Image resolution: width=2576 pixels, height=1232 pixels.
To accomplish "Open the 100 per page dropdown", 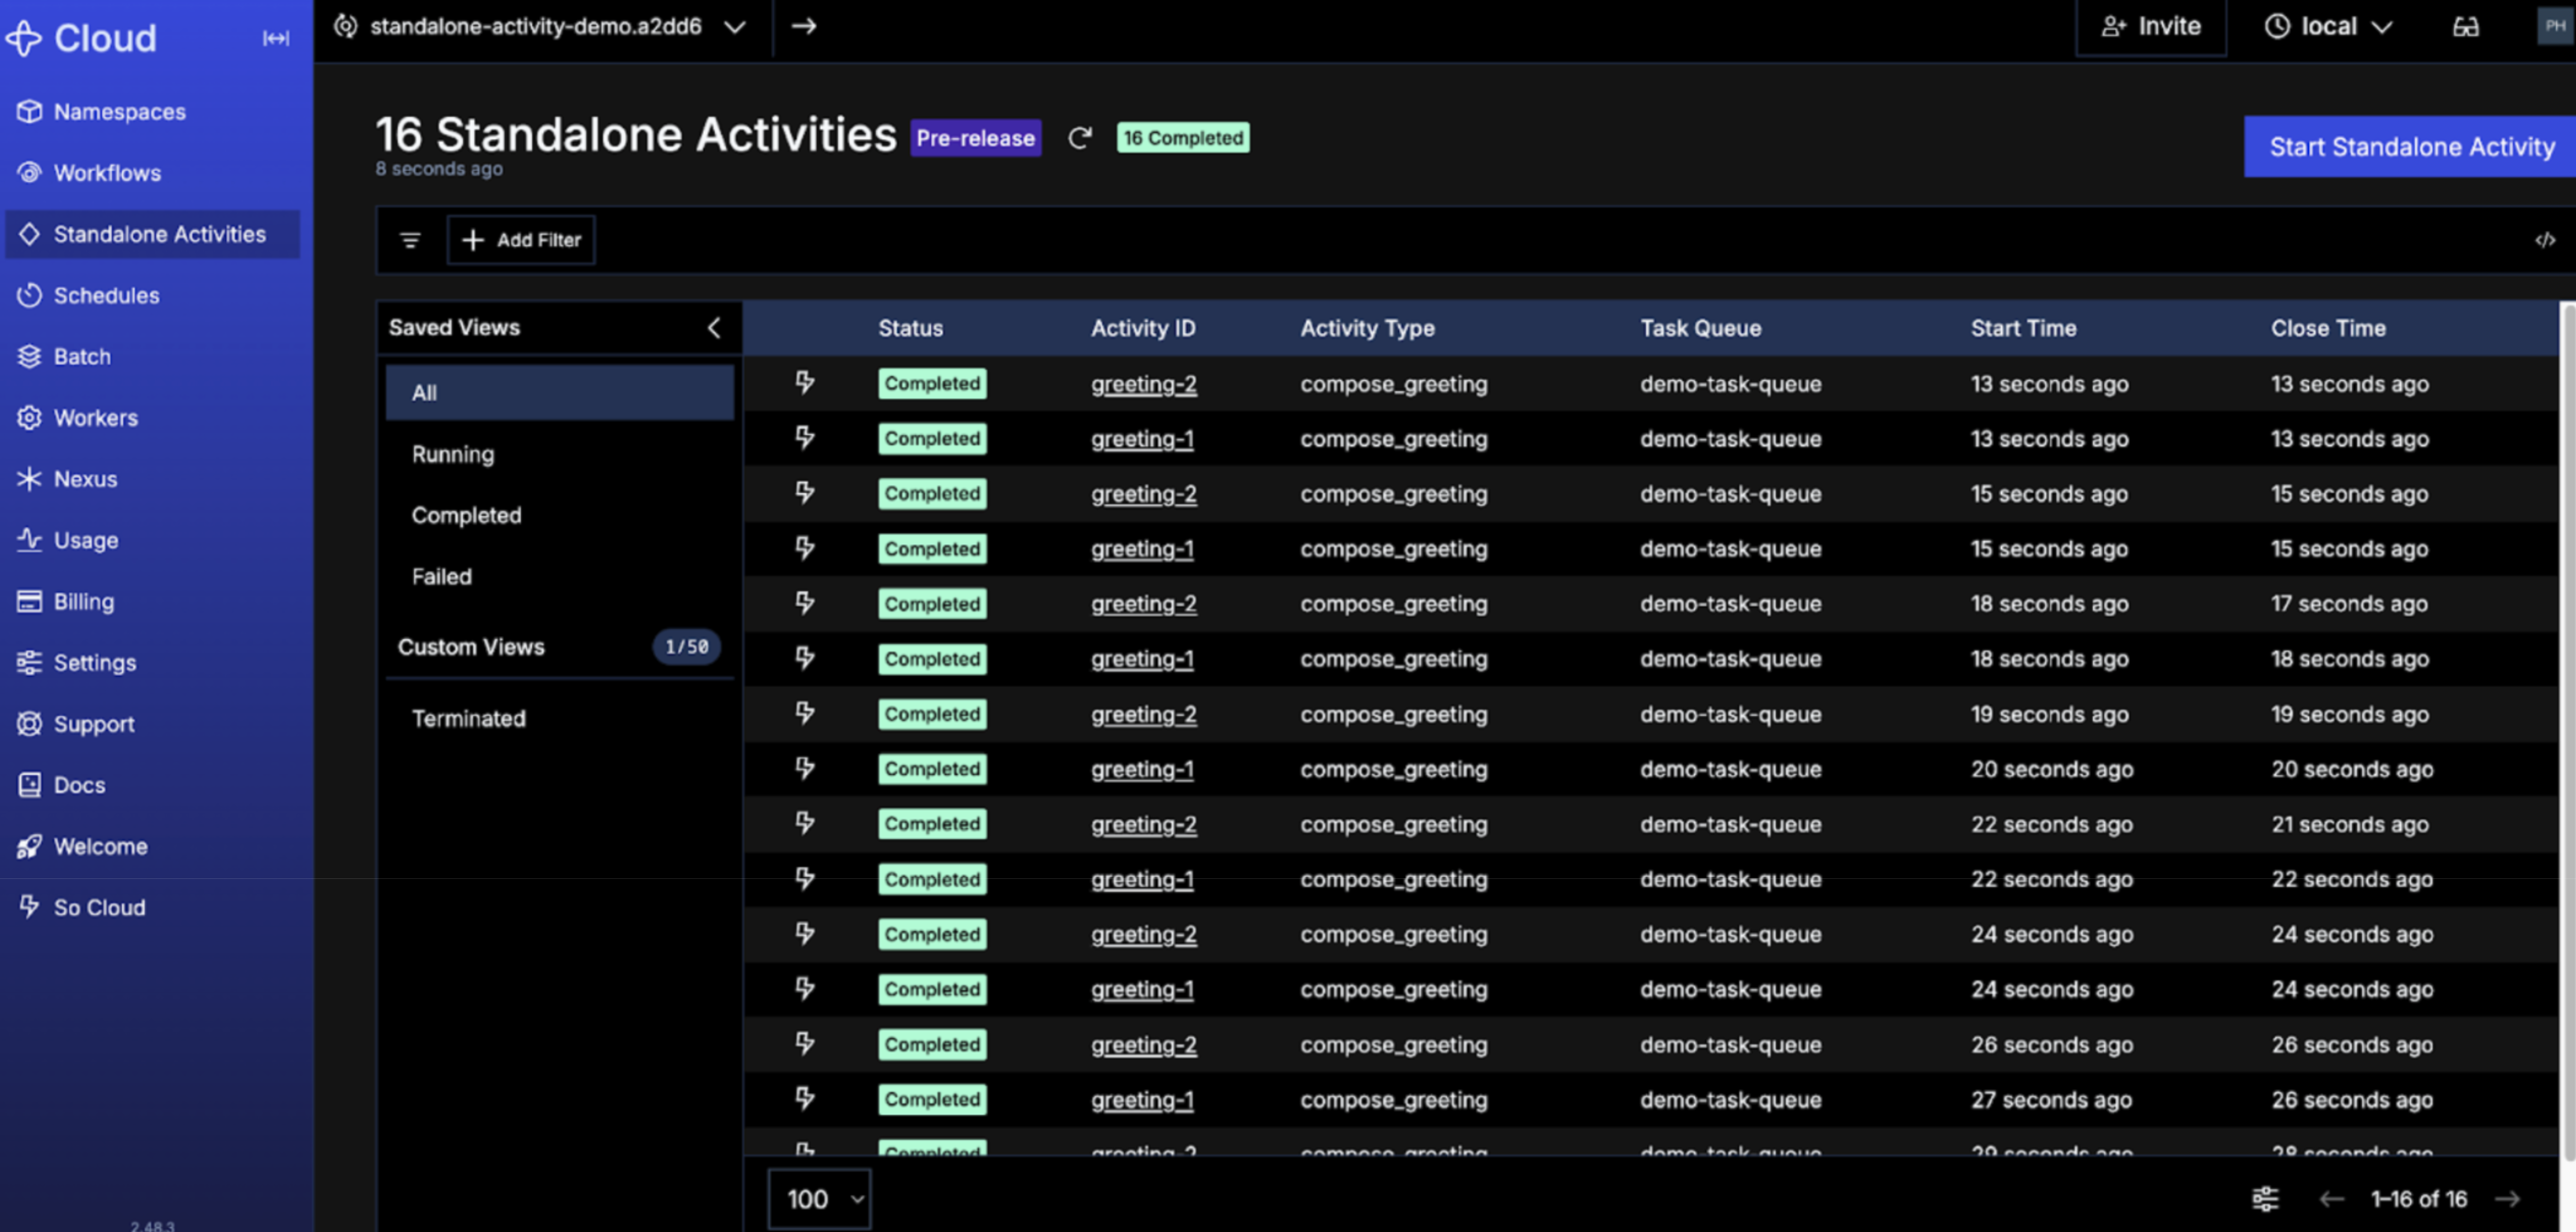I will pyautogui.click(x=820, y=1199).
